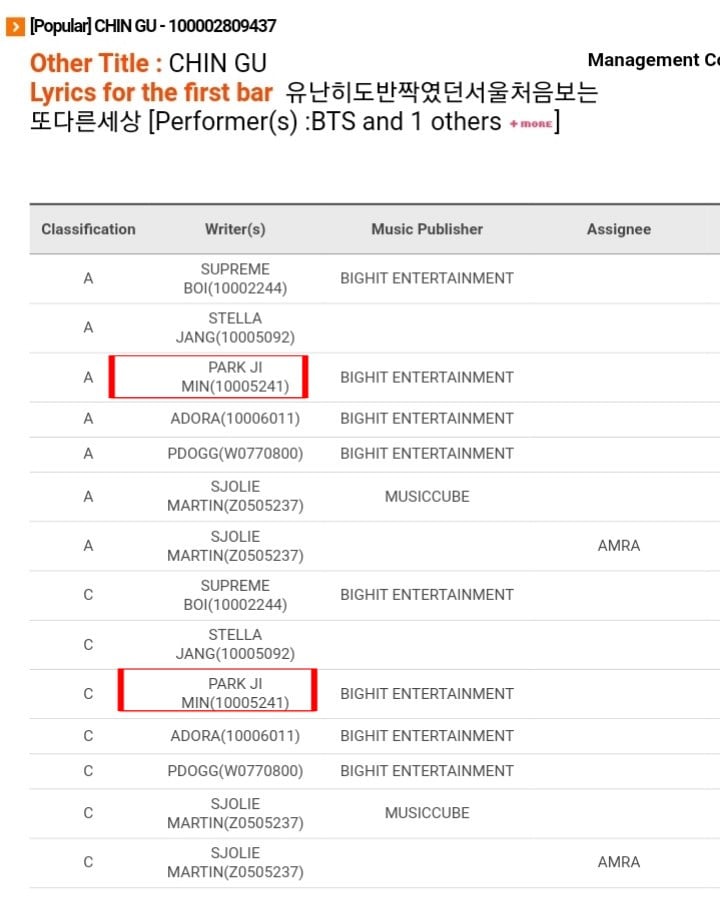Select PDOGG(W0770800) in the class C rows

(235, 771)
